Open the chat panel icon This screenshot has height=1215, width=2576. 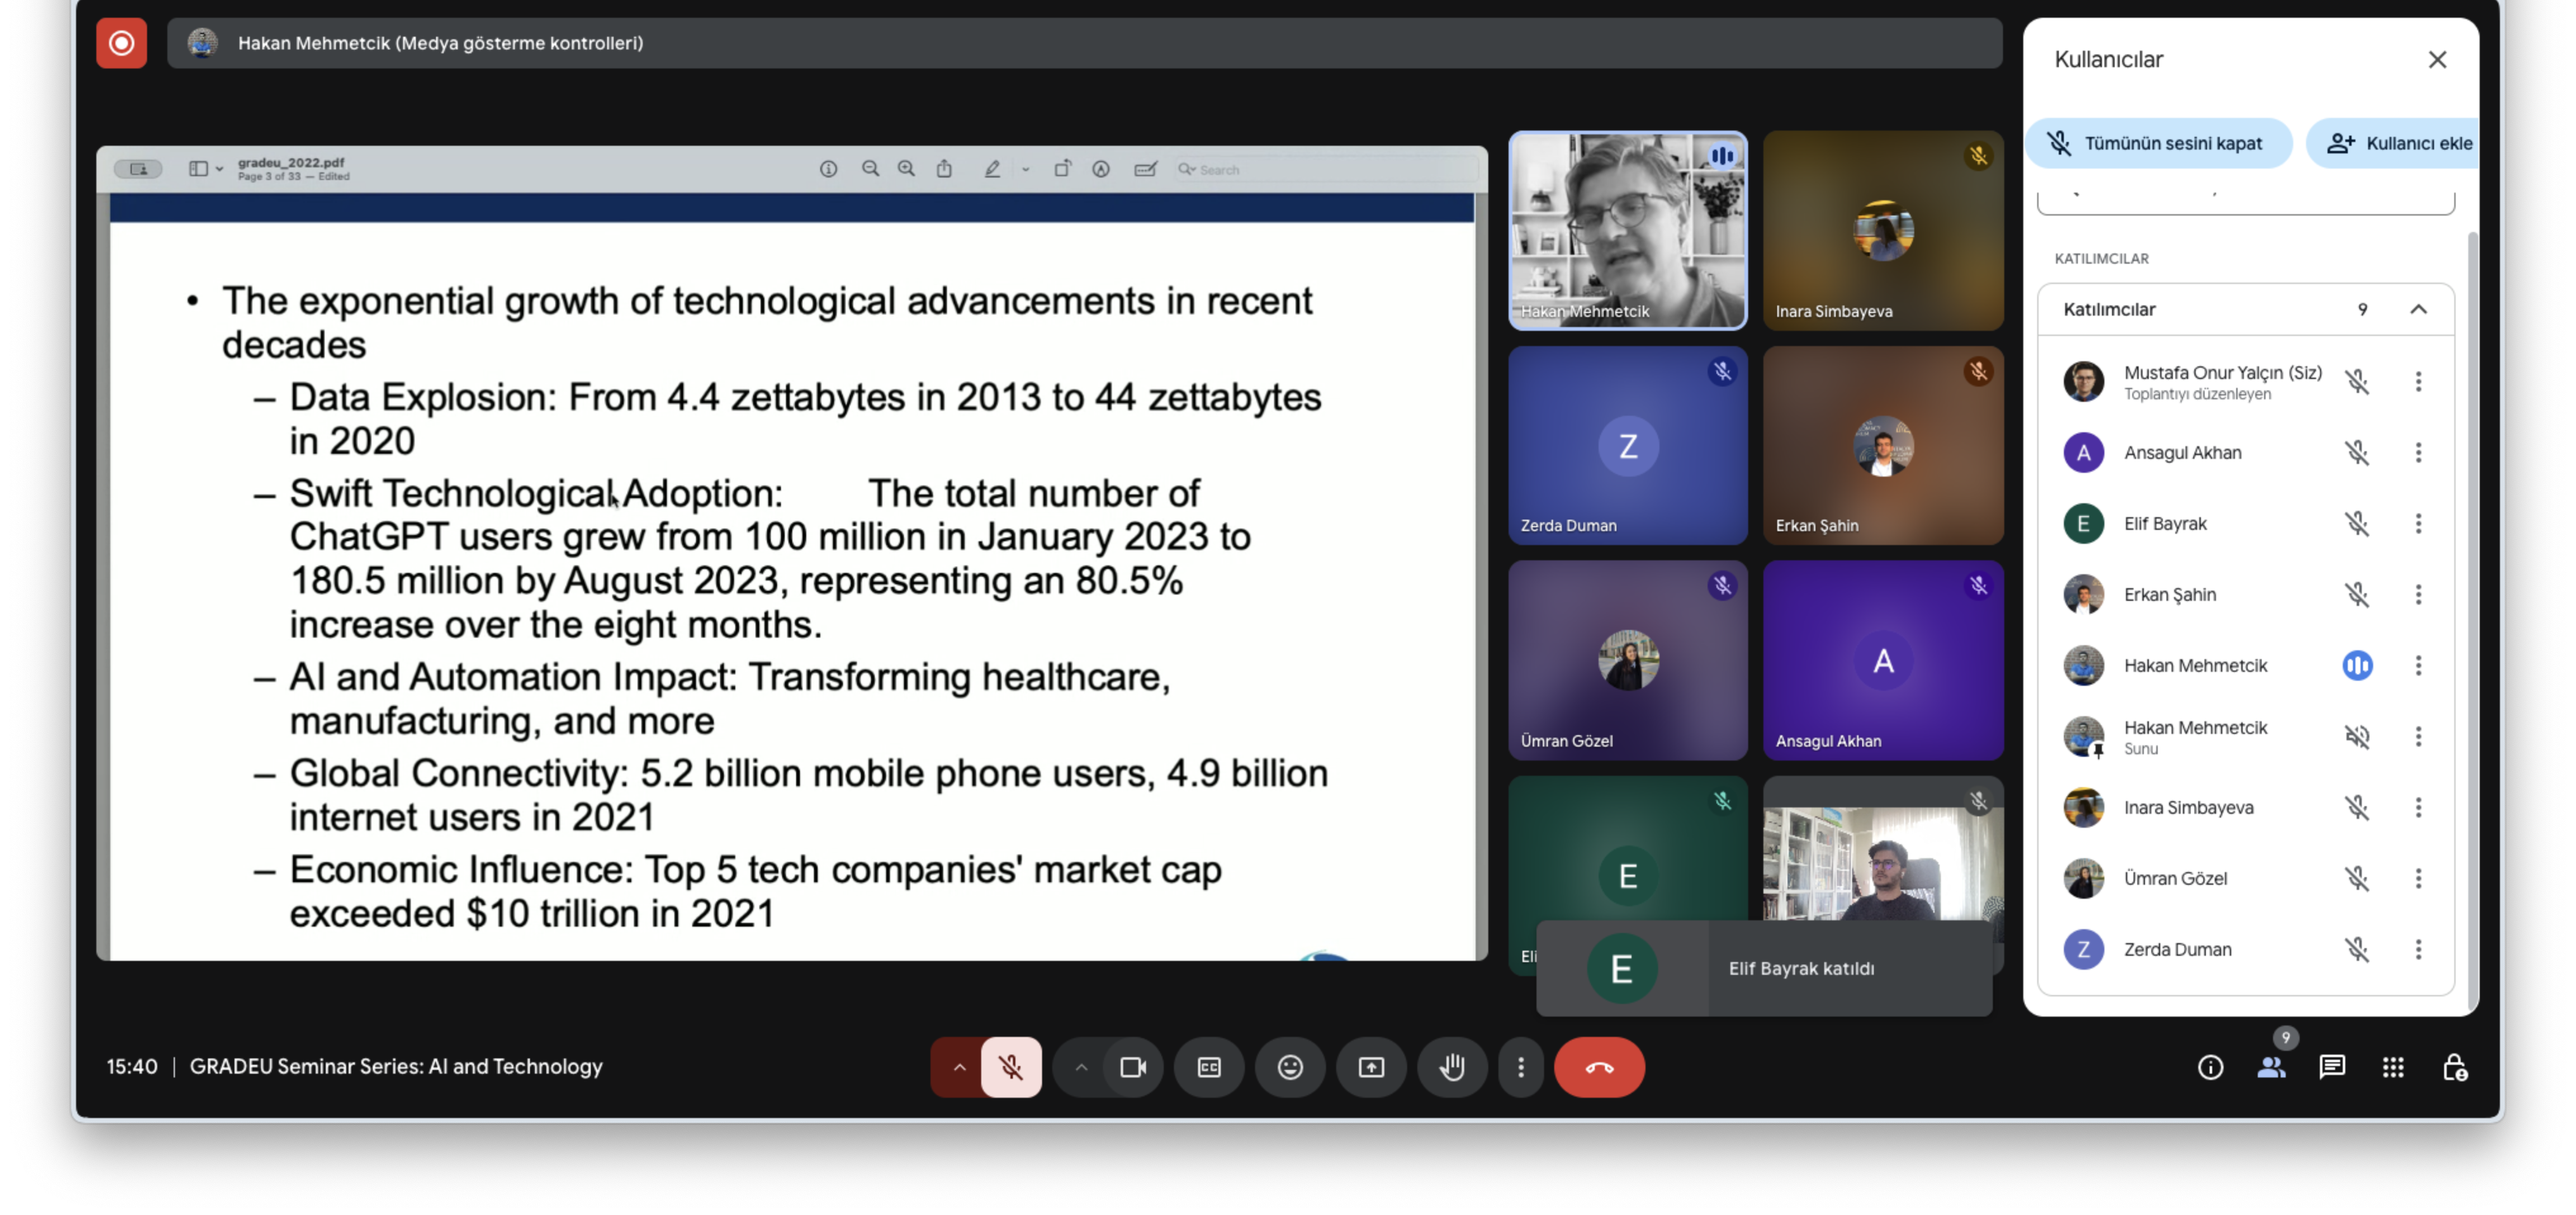tap(2332, 1067)
